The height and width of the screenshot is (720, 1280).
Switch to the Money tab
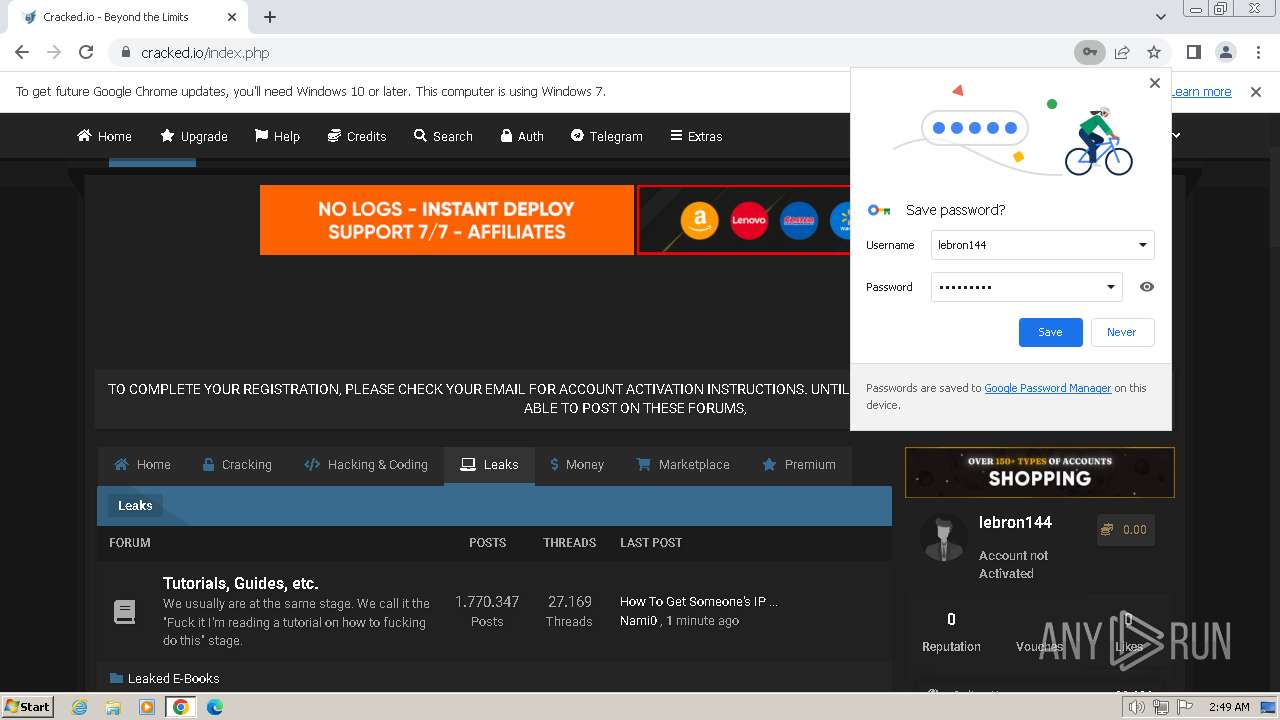point(577,465)
